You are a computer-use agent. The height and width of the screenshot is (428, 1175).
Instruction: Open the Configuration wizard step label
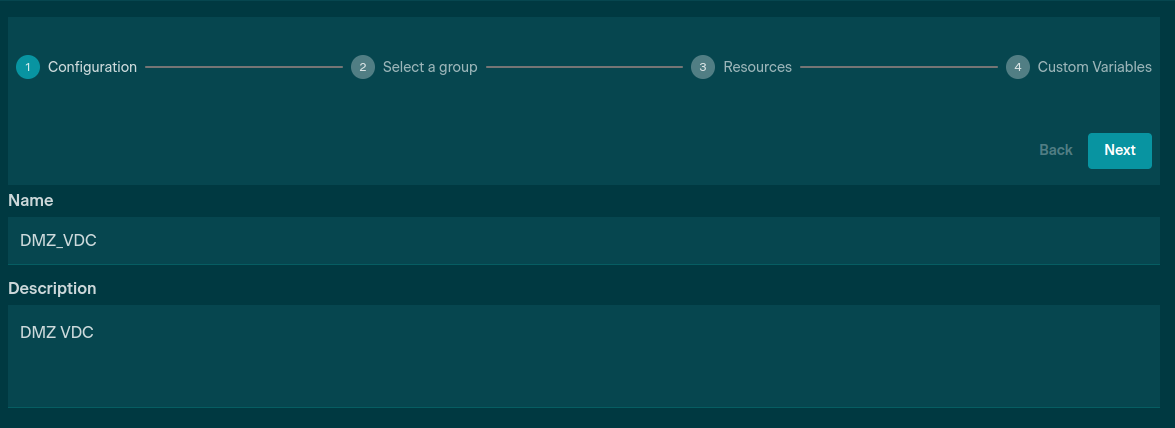click(92, 67)
